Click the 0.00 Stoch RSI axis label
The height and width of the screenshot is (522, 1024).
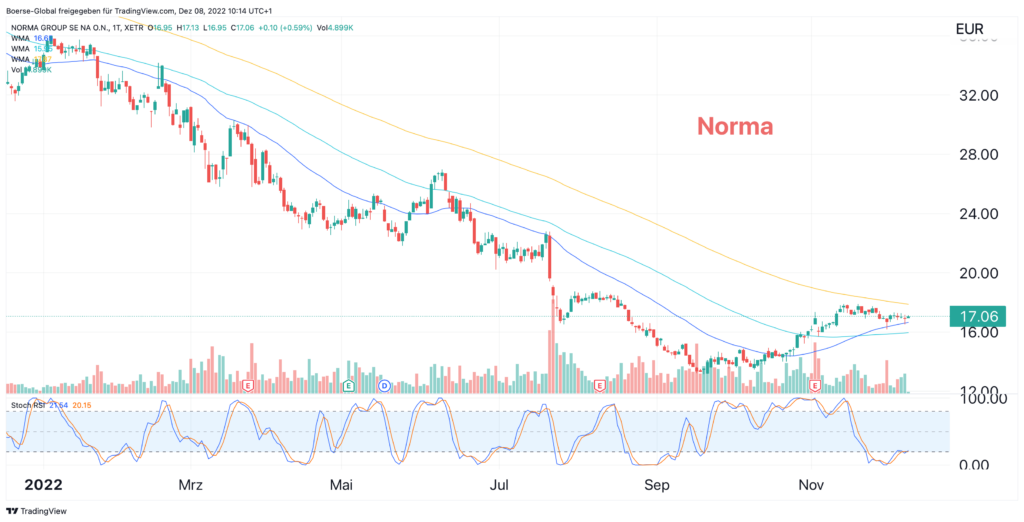click(x=976, y=465)
